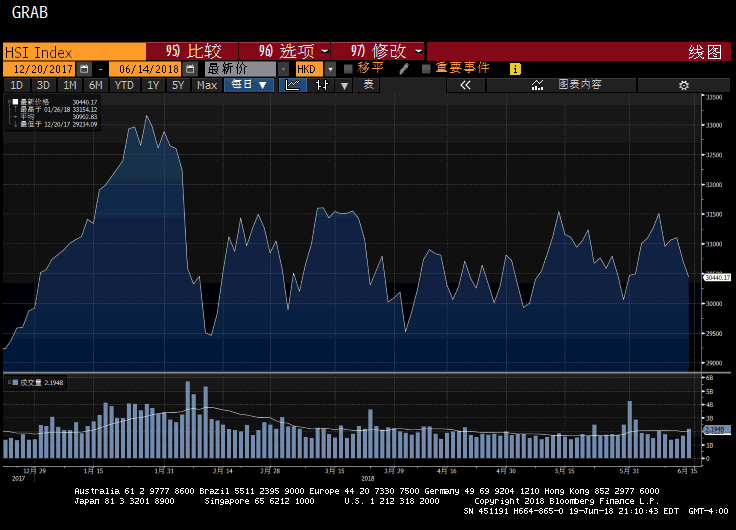
Task: Edit the start date 12/20/2017 field
Action: [39, 69]
